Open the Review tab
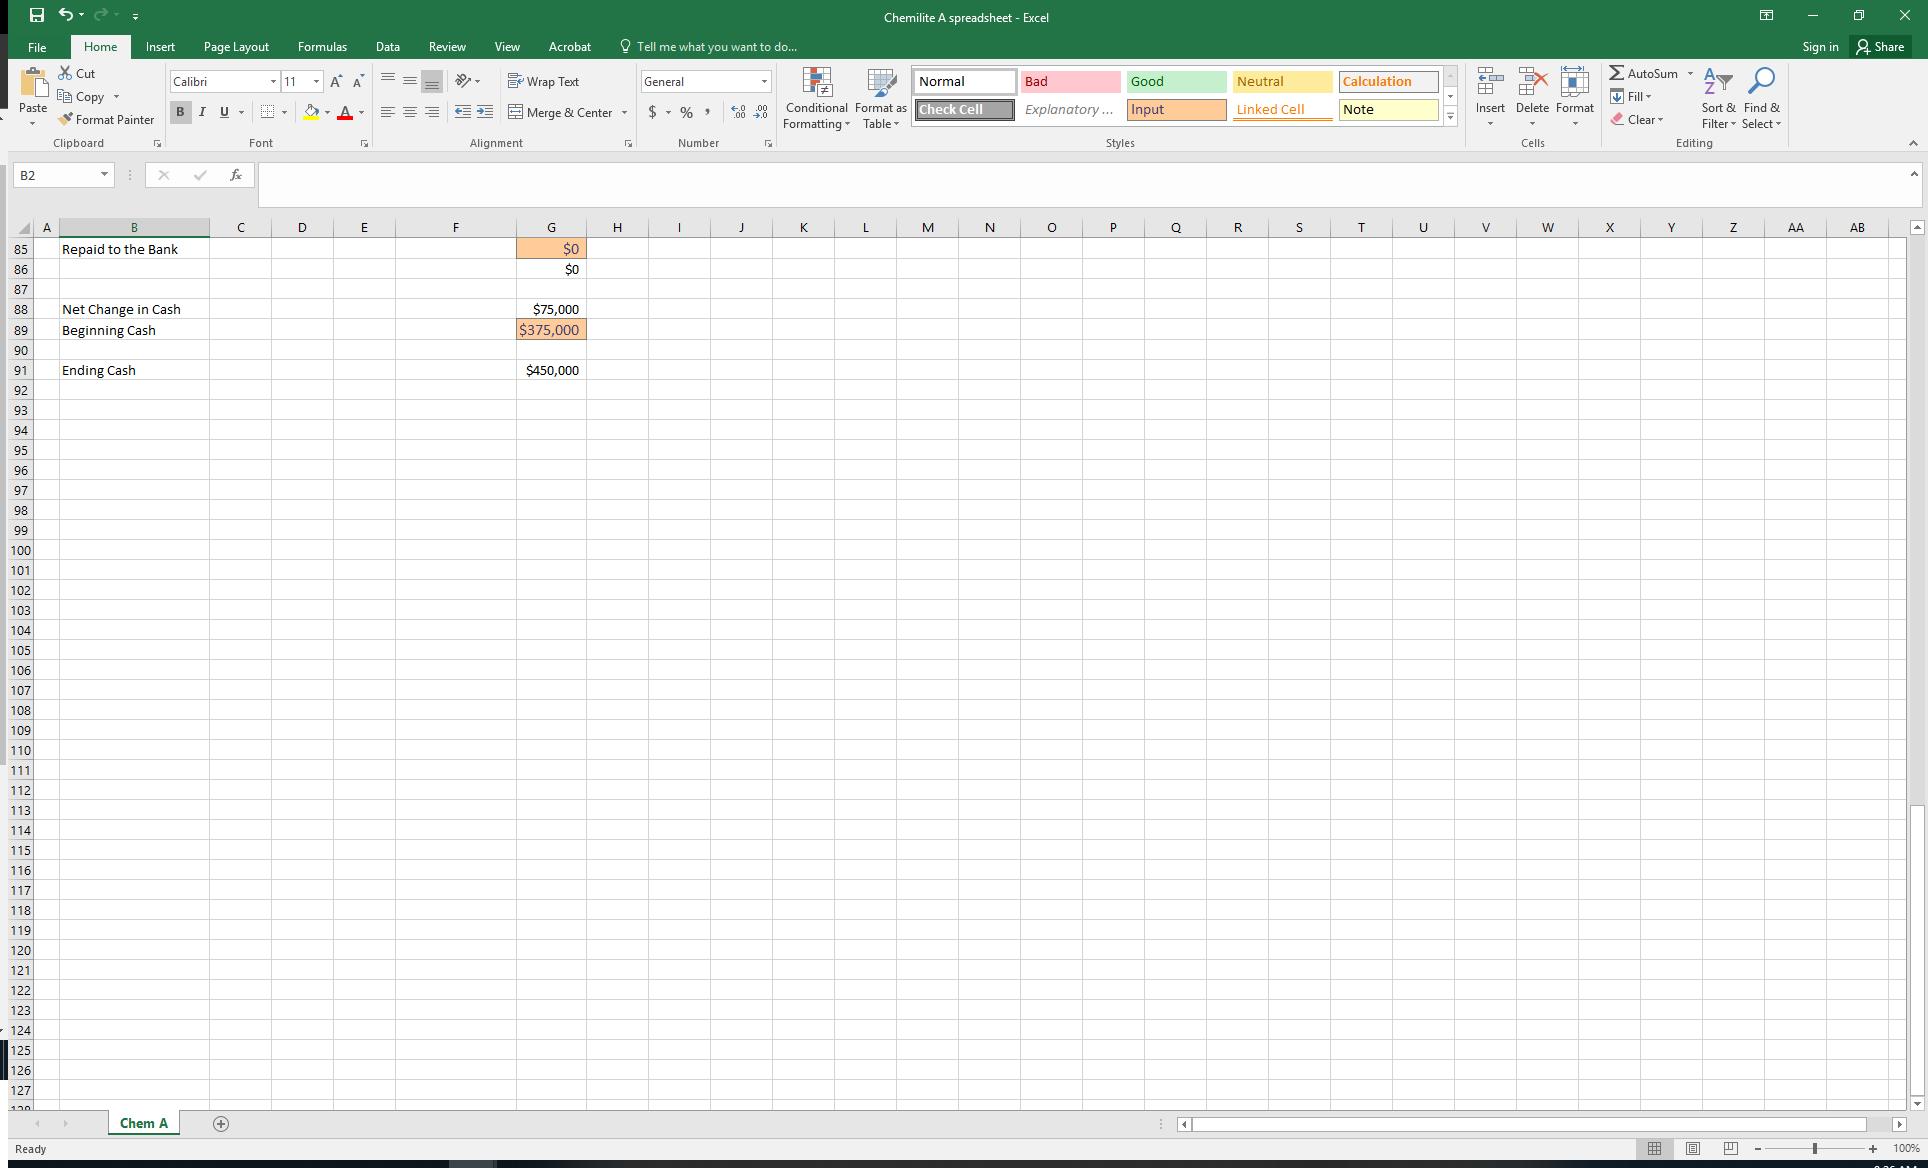 click(x=447, y=46)
